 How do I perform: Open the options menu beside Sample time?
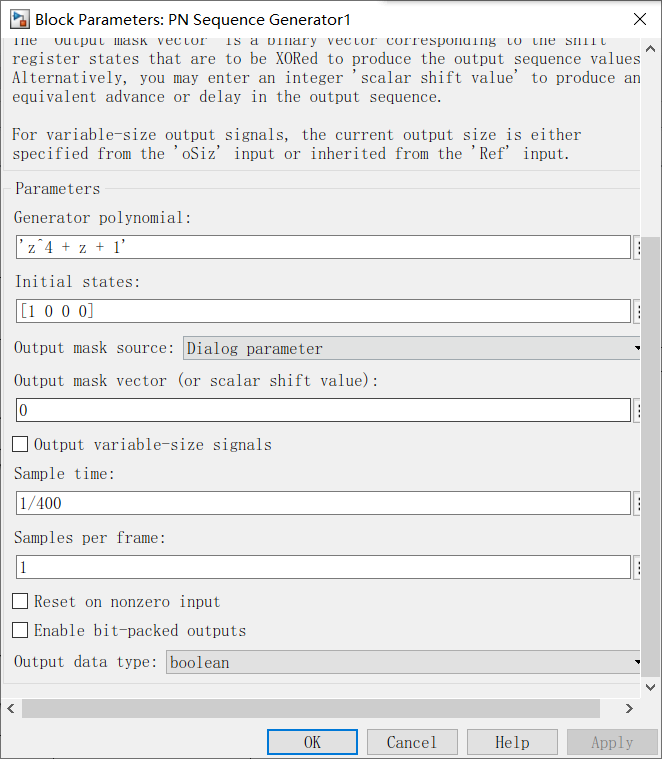coord(637,503)
